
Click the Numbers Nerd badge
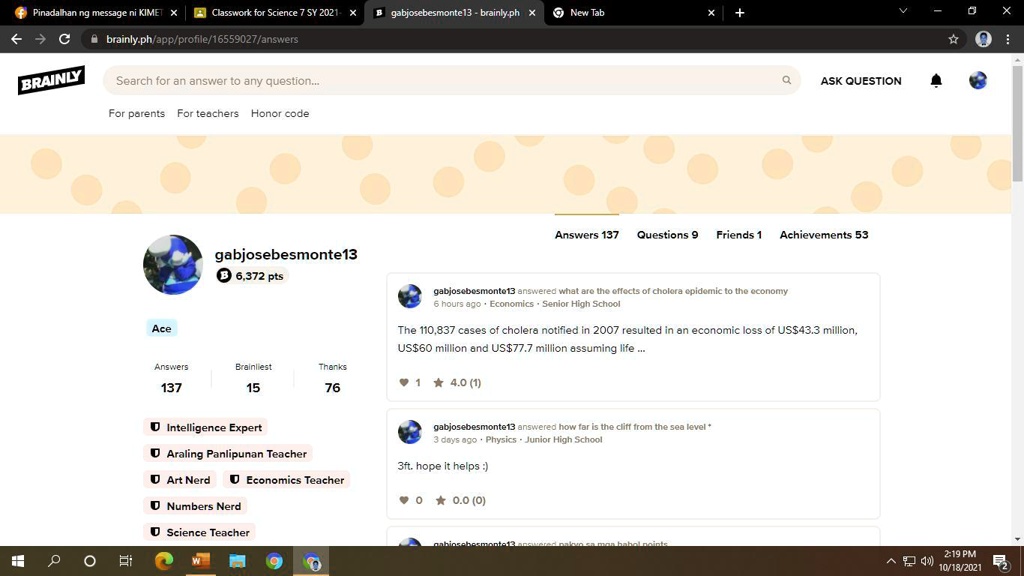tap(195, 505)
